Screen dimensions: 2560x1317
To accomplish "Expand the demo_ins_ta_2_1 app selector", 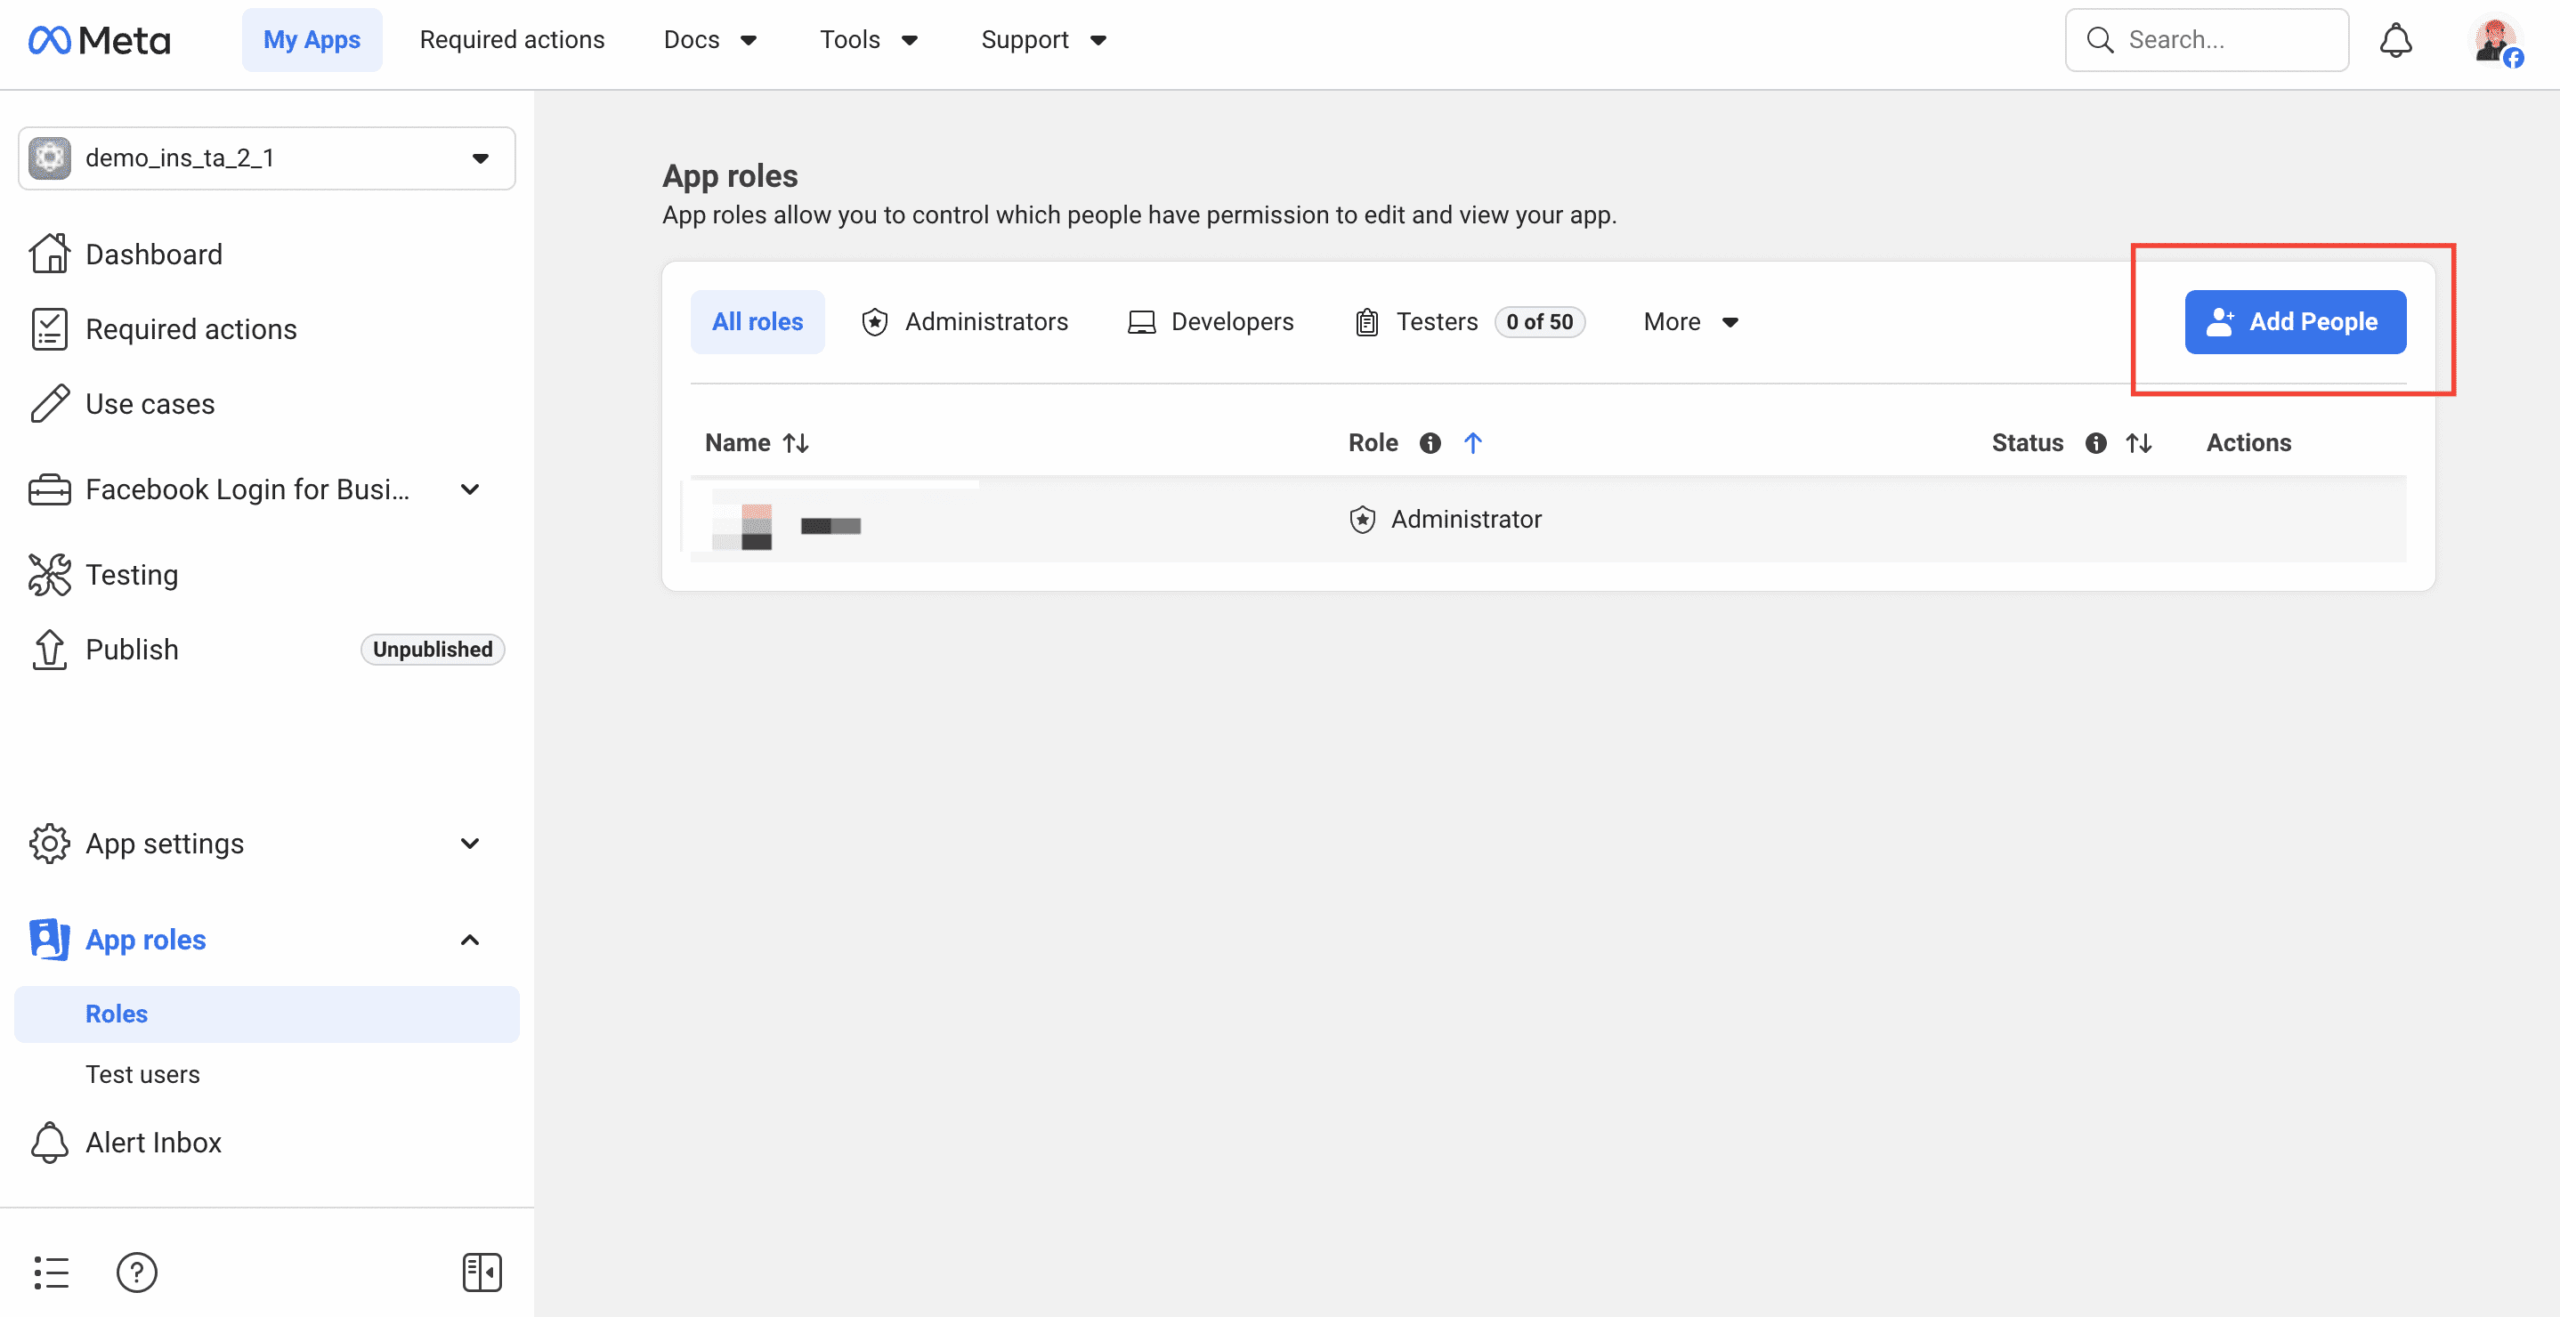I will point(480,158).
